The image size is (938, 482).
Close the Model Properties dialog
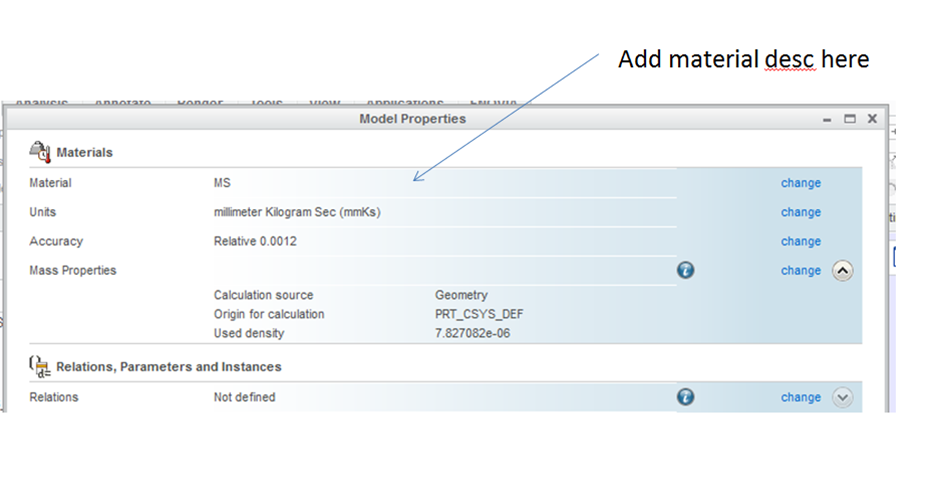(x=872, y=118)
